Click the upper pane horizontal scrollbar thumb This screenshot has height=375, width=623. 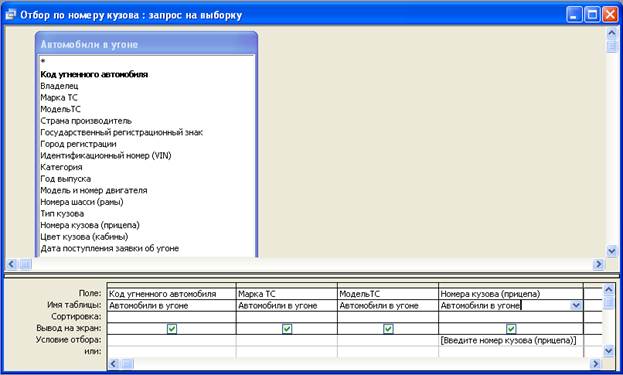tap(26, 264)
